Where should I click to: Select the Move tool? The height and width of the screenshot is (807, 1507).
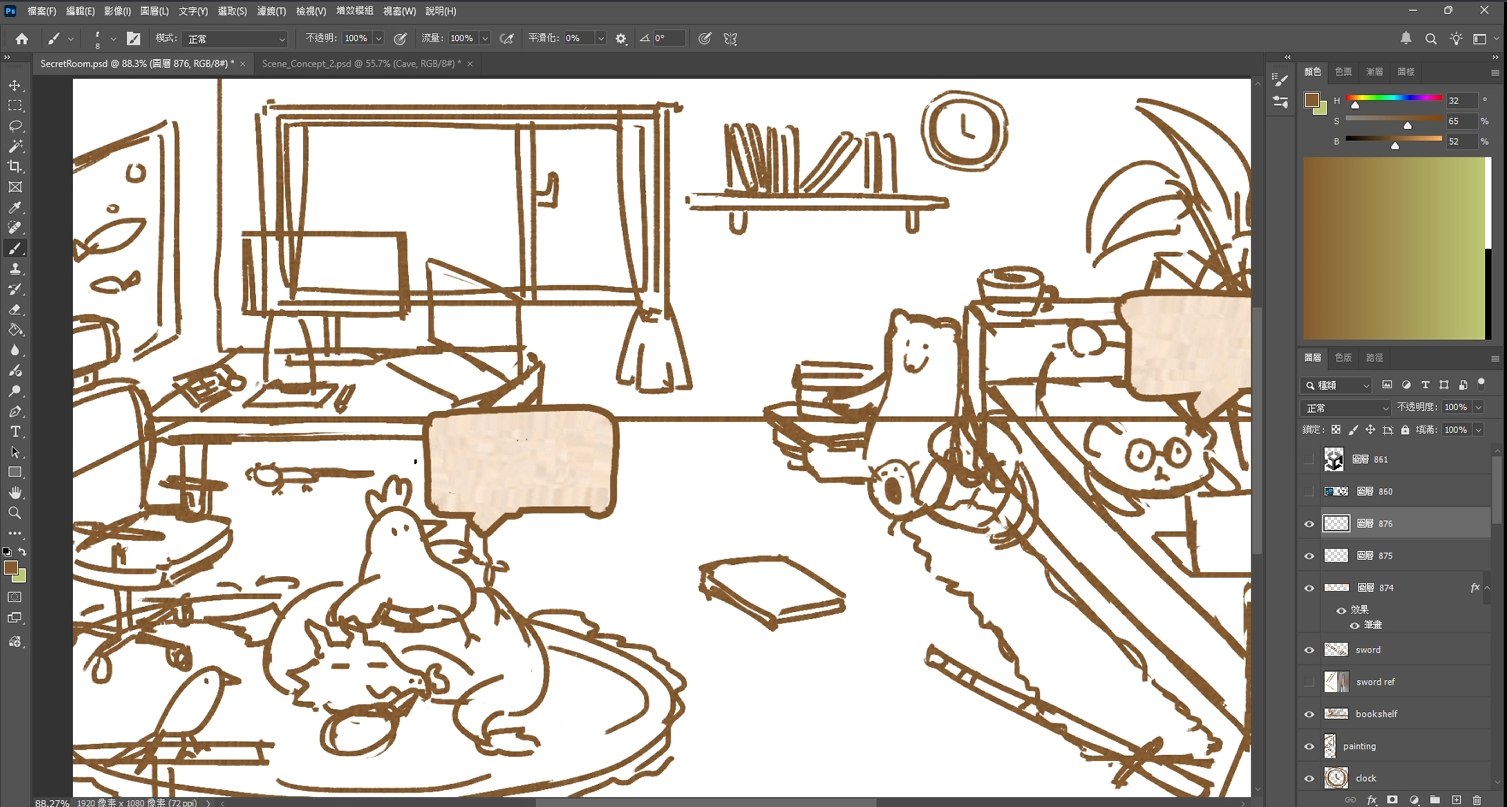coord(15,85)
